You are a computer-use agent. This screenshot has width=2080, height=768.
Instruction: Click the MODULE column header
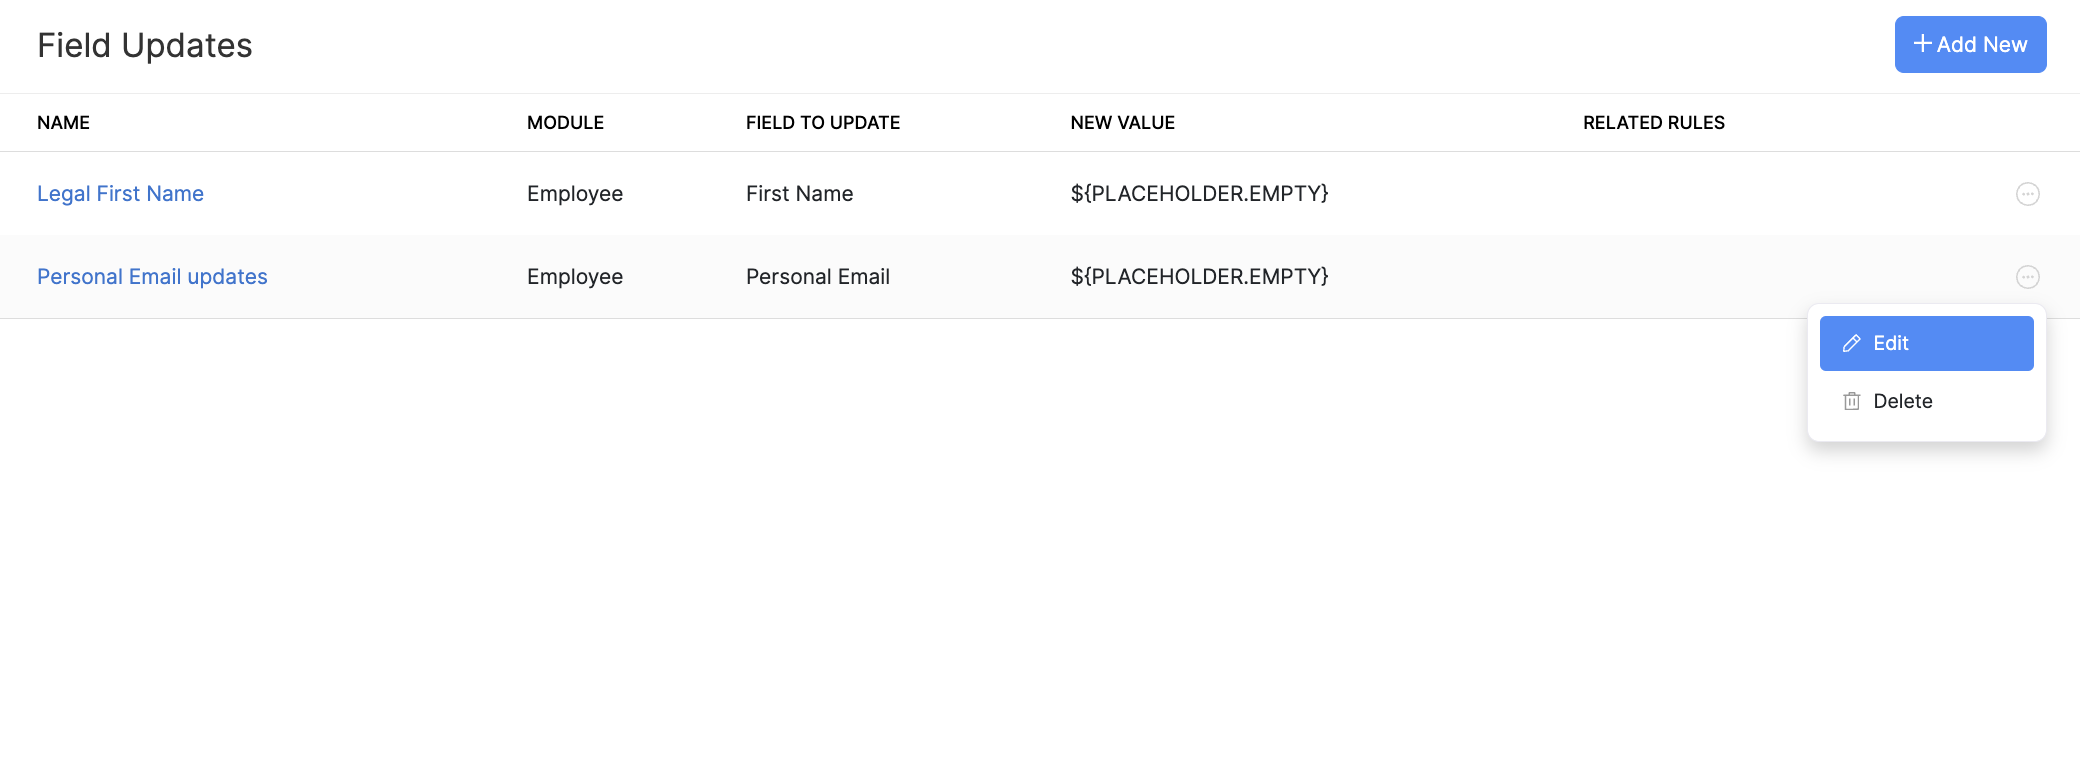pyautogui.click(x=565, y=123)
